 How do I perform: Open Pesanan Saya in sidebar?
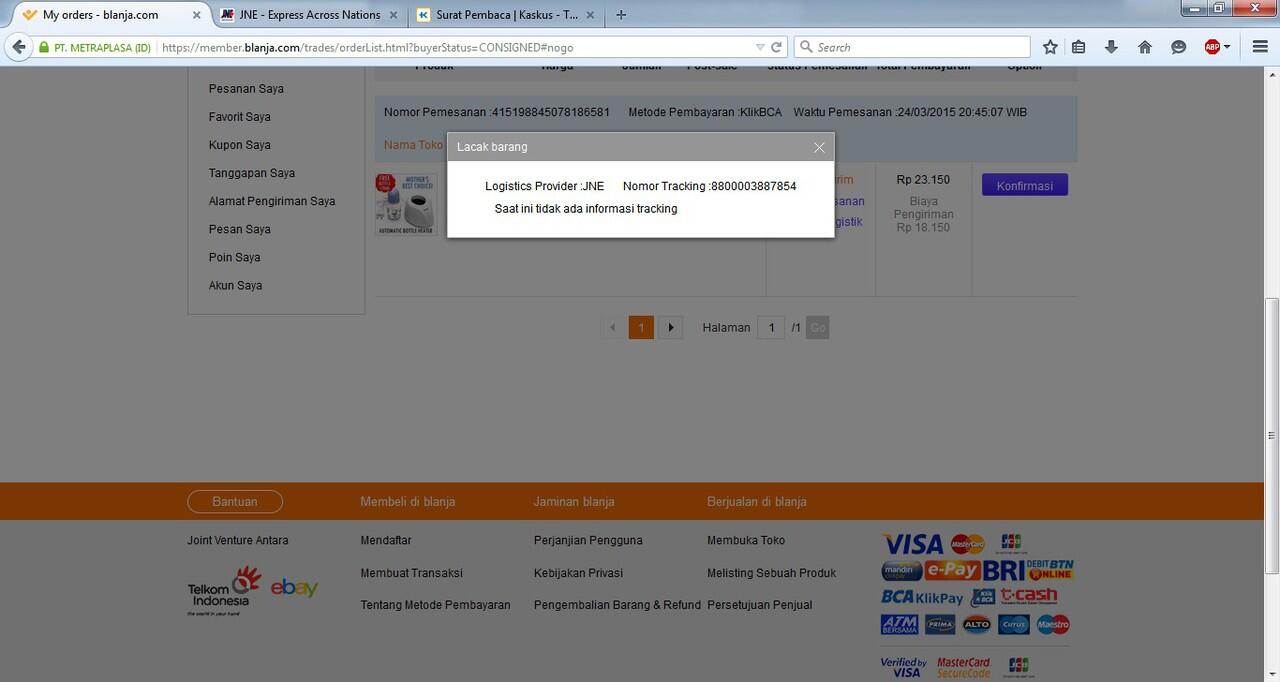click(x=246, y=89)
